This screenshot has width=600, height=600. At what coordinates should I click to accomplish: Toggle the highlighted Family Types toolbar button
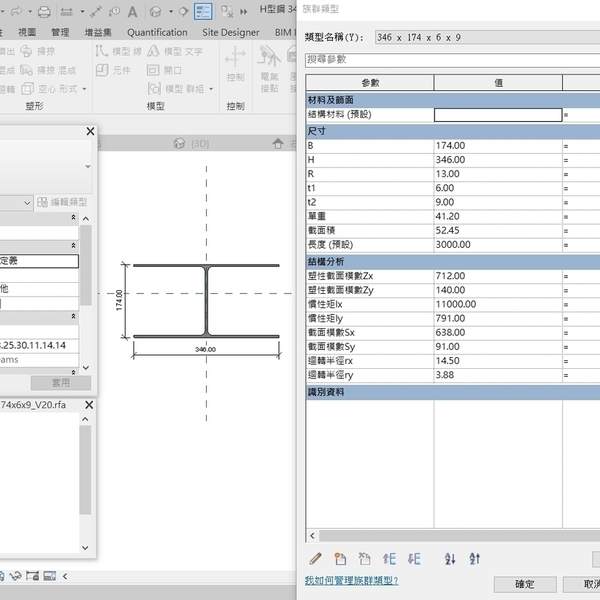pos(202,12)
